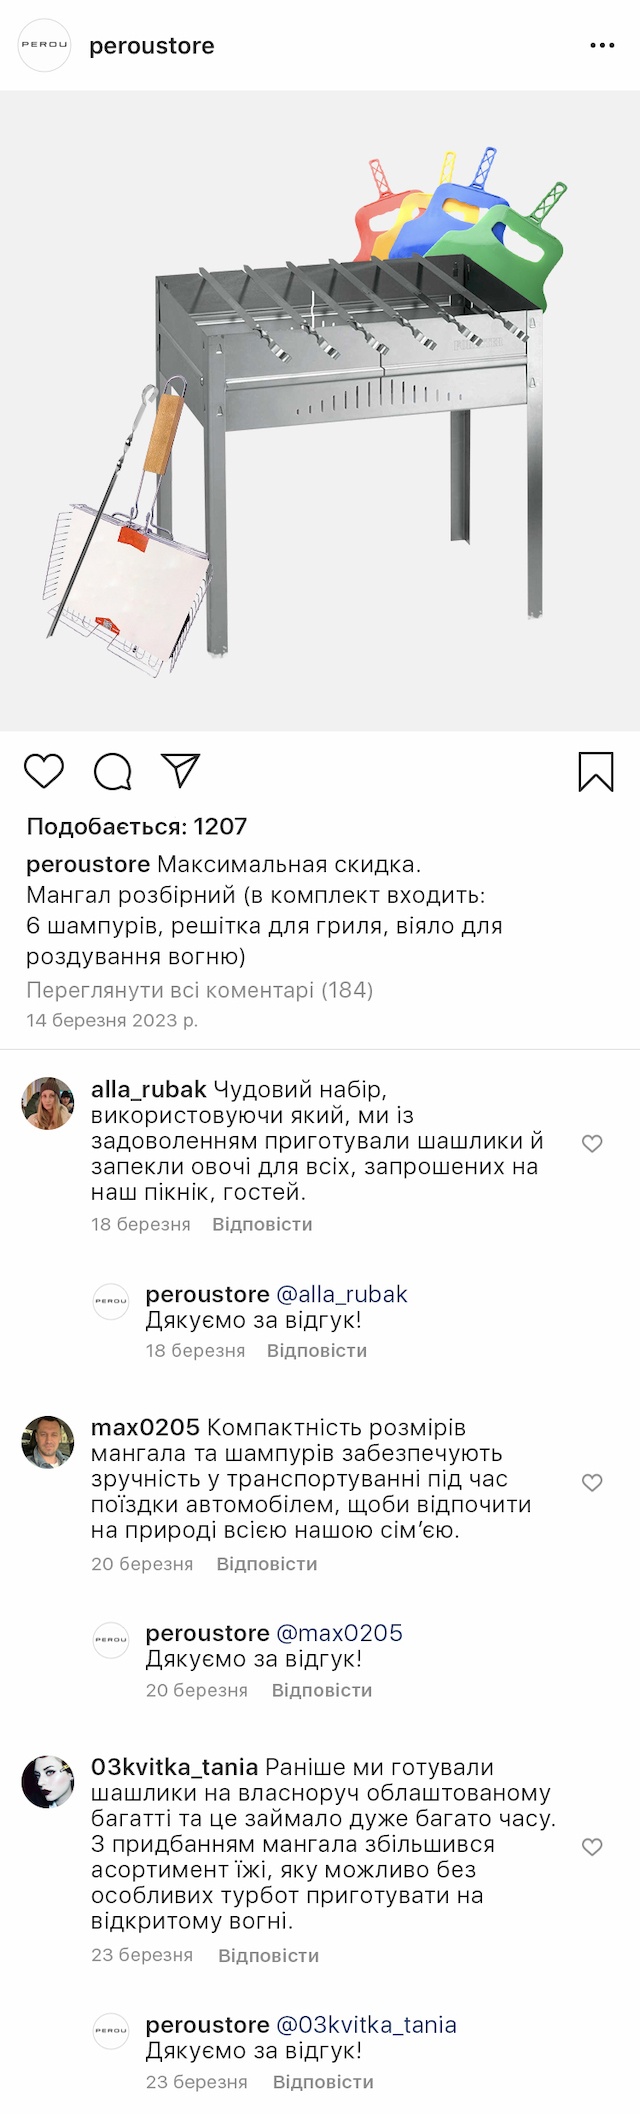Image resolution: width=640 pixels, height=2114 pixels.
Task: Like the post with the heart icon
Action: tap(44, 771)
